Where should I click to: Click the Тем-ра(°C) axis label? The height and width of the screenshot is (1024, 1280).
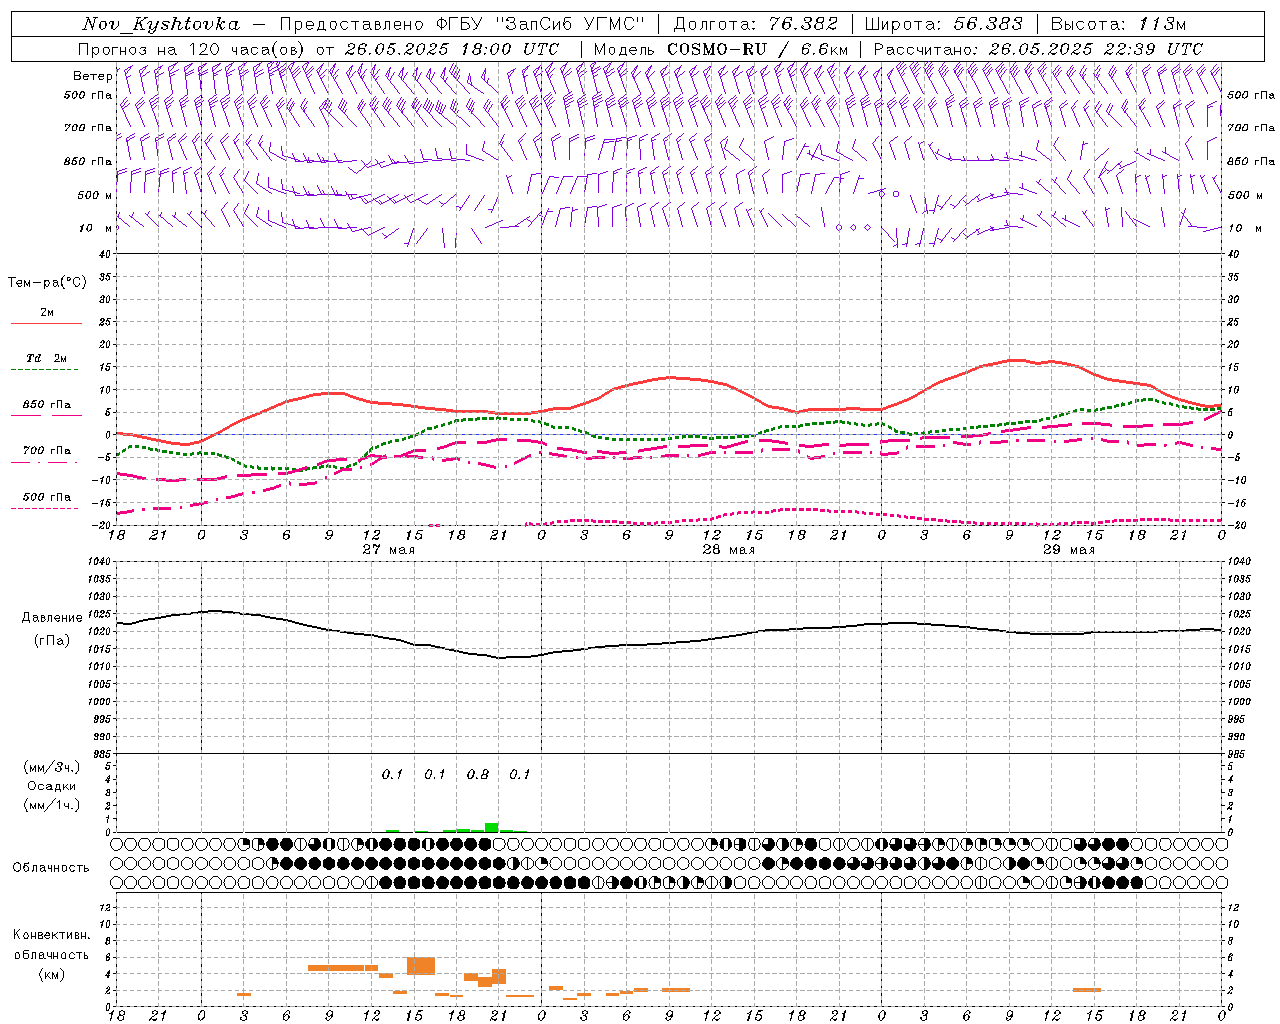47,282
